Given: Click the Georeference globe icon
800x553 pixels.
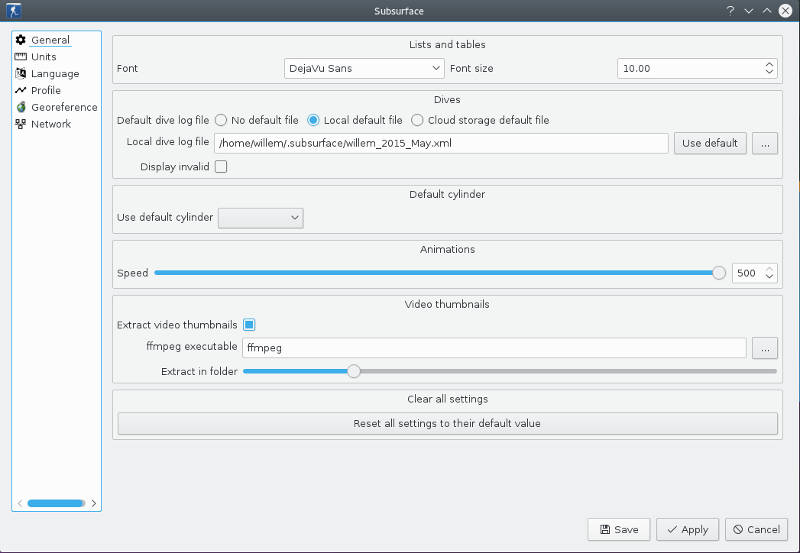Looking at the screenshot, I should click(x=21, y=107).
